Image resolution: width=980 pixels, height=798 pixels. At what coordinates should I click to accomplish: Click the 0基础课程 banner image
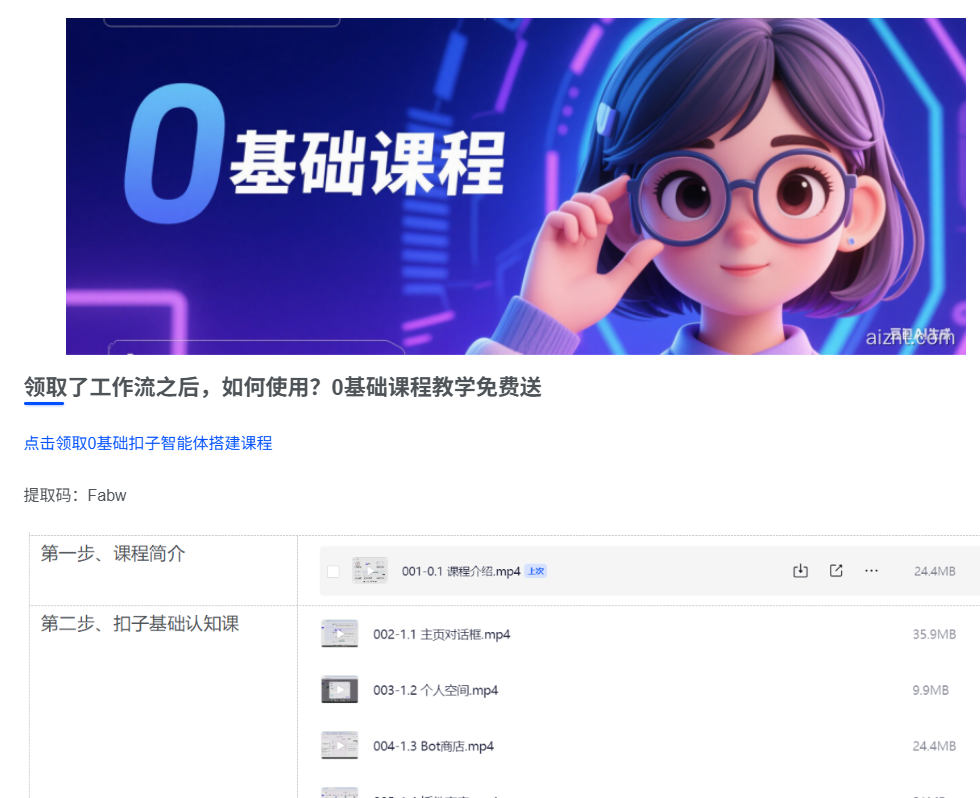tap(516, 186)
